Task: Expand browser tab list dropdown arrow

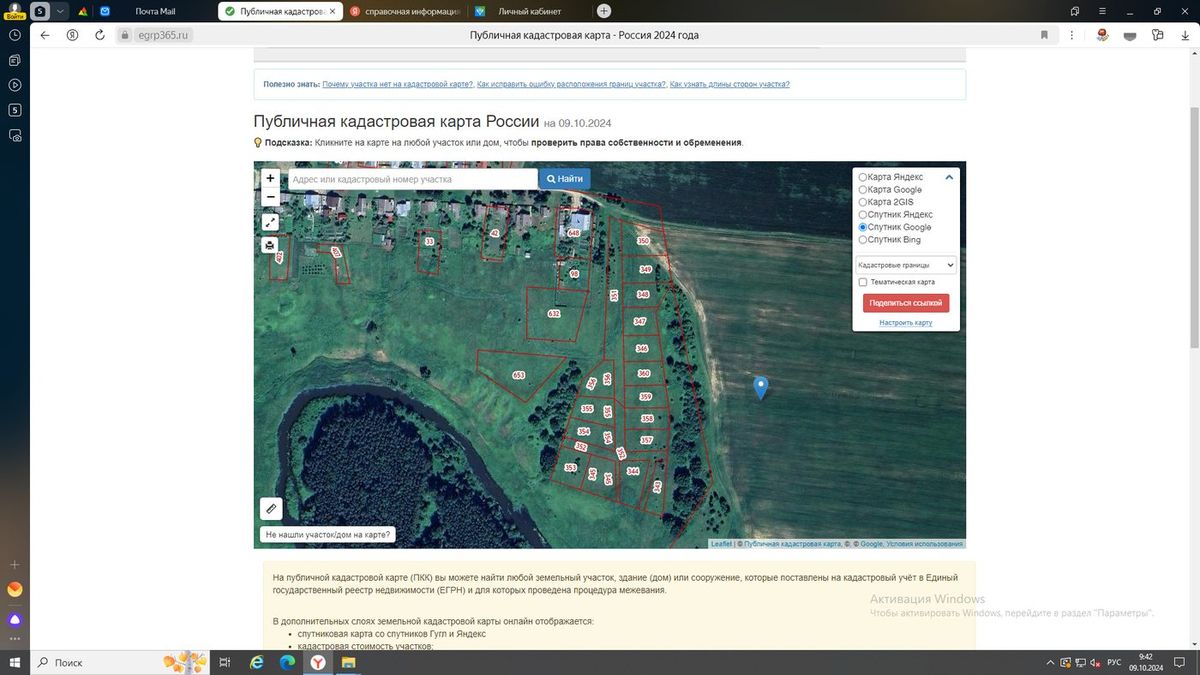Action: click(61, 11)
